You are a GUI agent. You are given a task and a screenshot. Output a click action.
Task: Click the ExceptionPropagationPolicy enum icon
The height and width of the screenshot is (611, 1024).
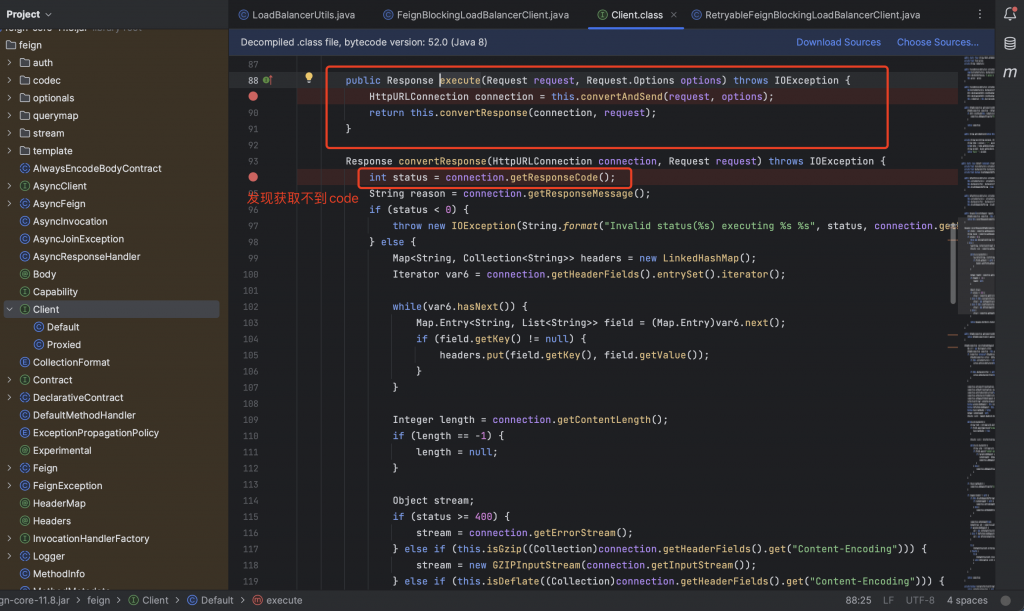click(25, 433)
